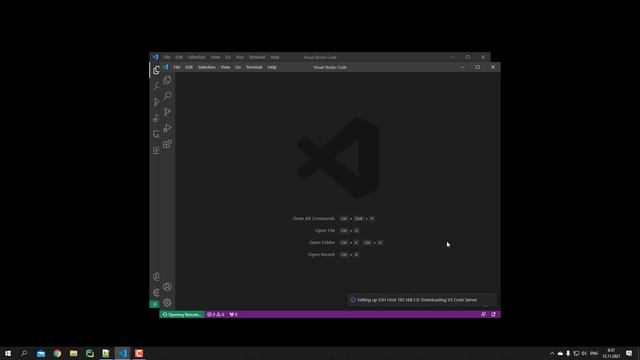Screen dimensions: 640x360
Task: Open Help menu in back VS Code window
Action: pos(275,57)
